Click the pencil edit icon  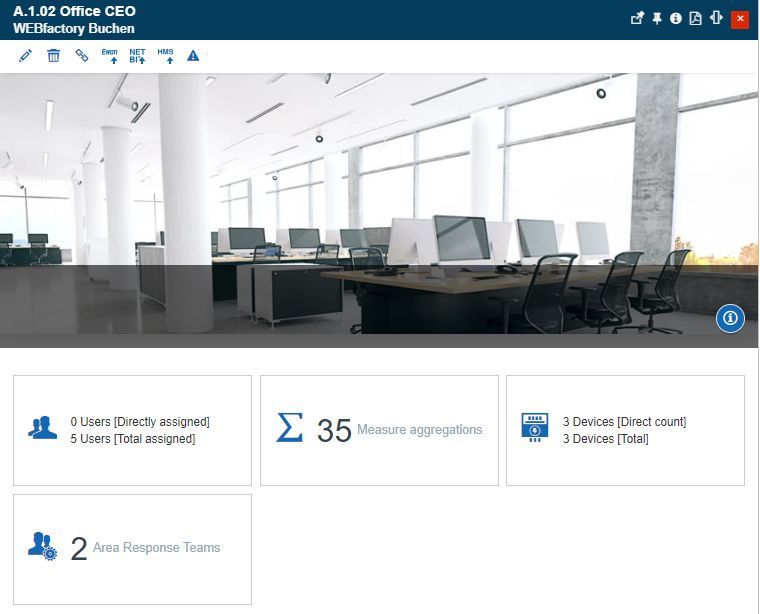tap(25, 56)
